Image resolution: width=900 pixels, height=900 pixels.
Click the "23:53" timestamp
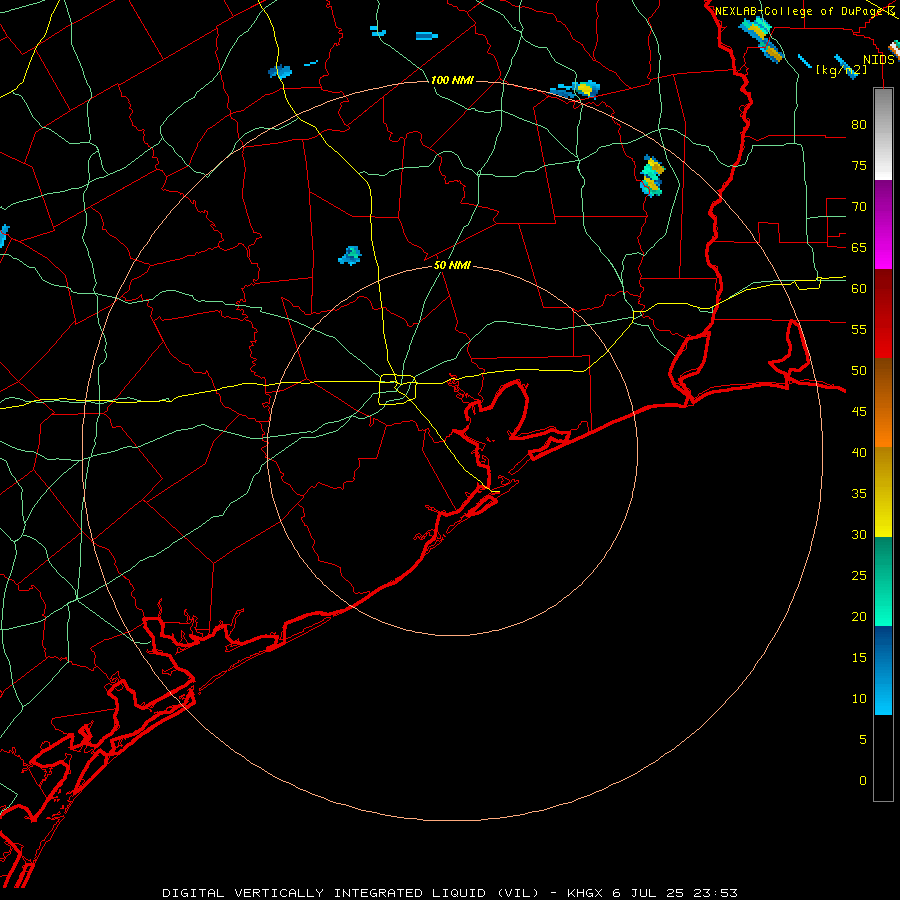715,893
